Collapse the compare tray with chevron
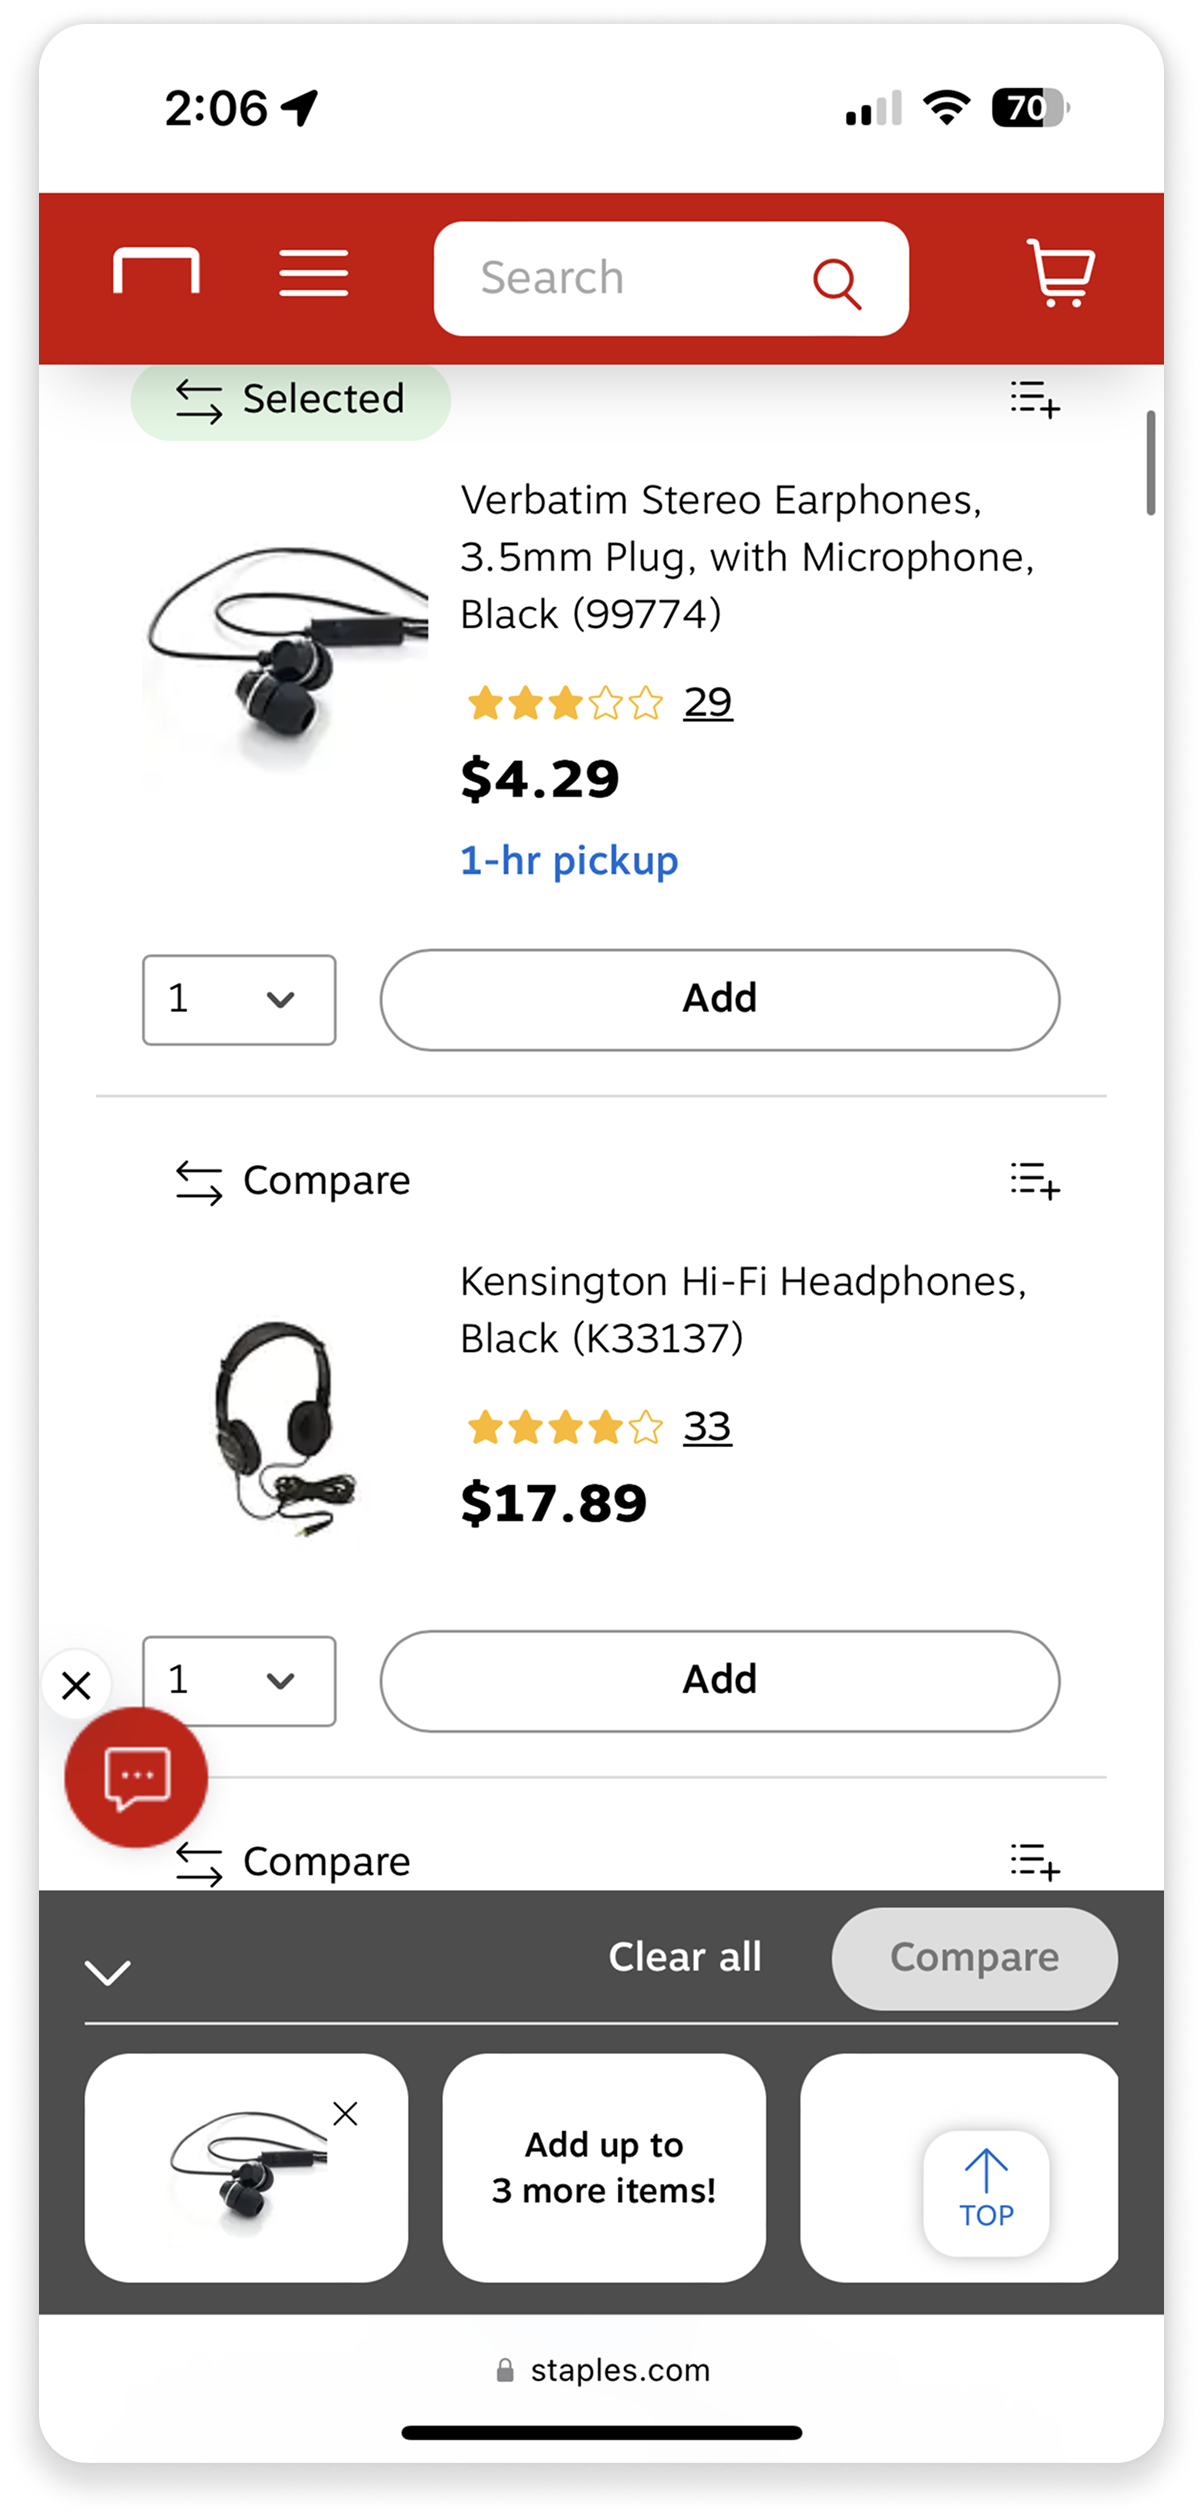The width and height of the screenshot is (1203, 2517). click(x=108, y=1972)
